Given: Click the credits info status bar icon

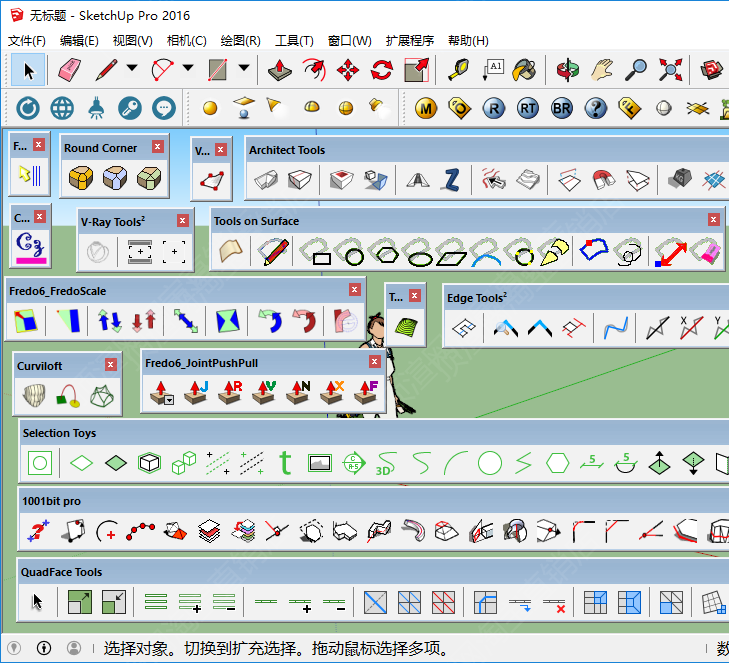Looking at the screenshot, I should click(x=44, y=648).
